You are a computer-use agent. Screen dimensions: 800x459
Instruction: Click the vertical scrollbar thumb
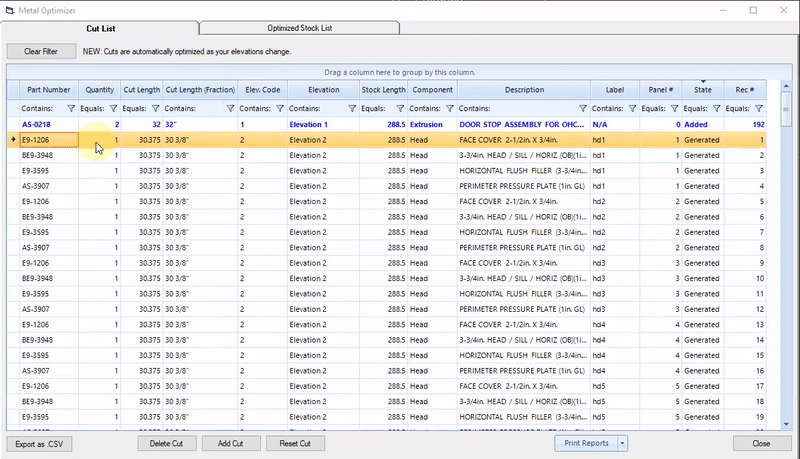click(786, 109)
